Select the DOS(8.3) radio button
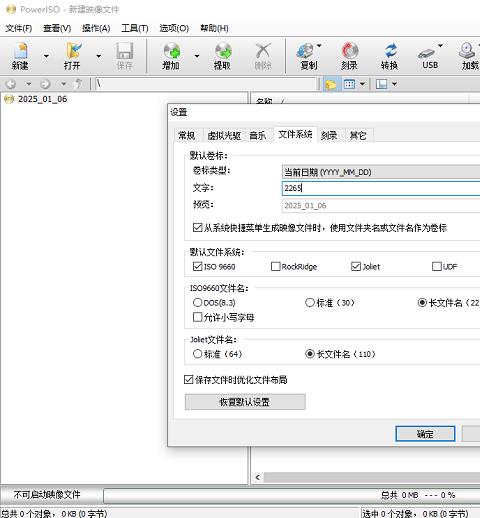Screen dimensions: 480x518 coord(197,302)
